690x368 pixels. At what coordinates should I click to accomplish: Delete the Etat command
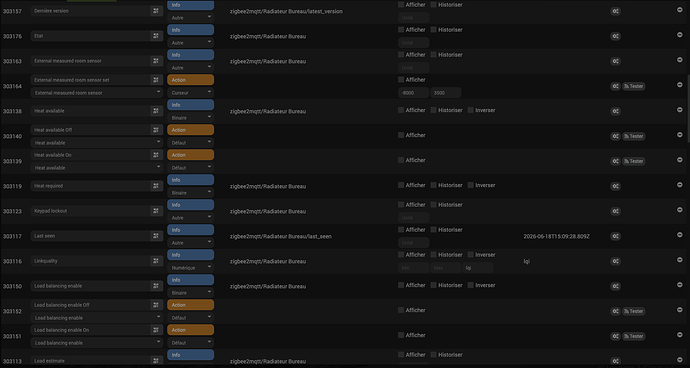click(680, 35)
